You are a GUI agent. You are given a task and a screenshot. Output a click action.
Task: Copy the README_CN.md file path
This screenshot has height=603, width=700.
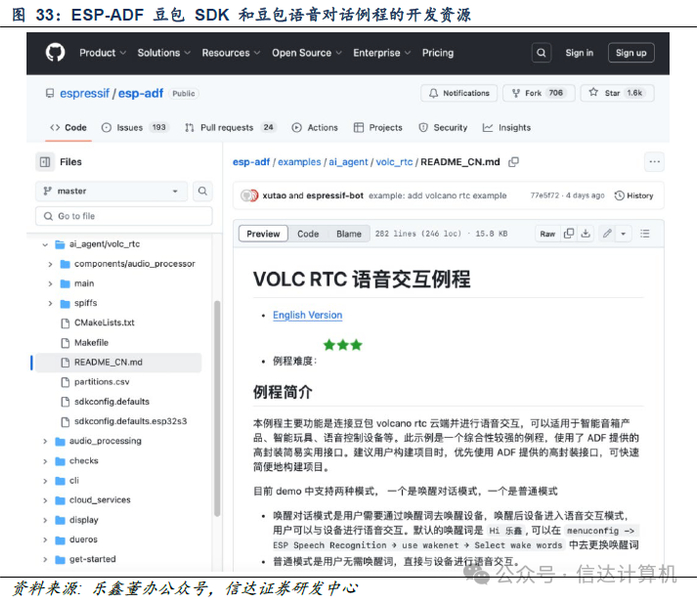pos(513,162)
